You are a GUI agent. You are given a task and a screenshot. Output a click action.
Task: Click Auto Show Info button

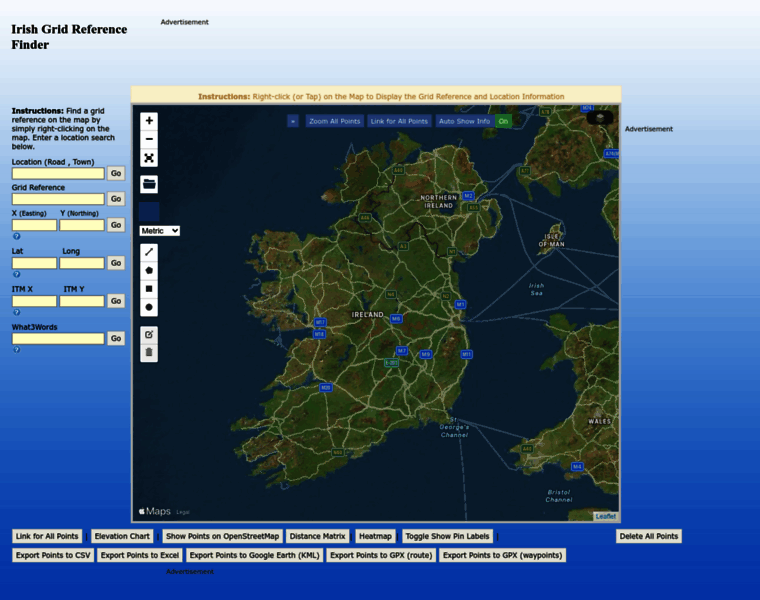pos(464,121)
